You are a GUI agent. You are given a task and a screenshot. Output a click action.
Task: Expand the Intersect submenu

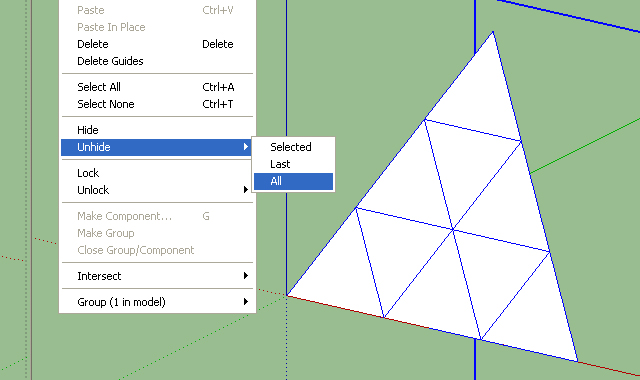point(157,276)
